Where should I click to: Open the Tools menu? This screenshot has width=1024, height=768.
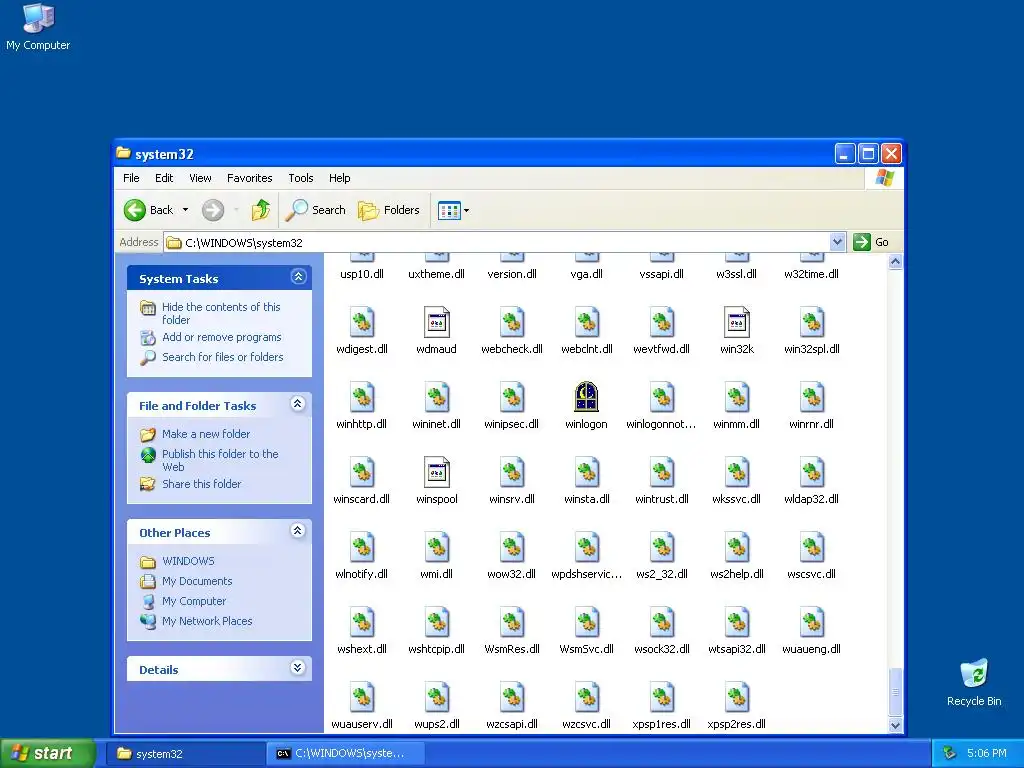point(300,178)
